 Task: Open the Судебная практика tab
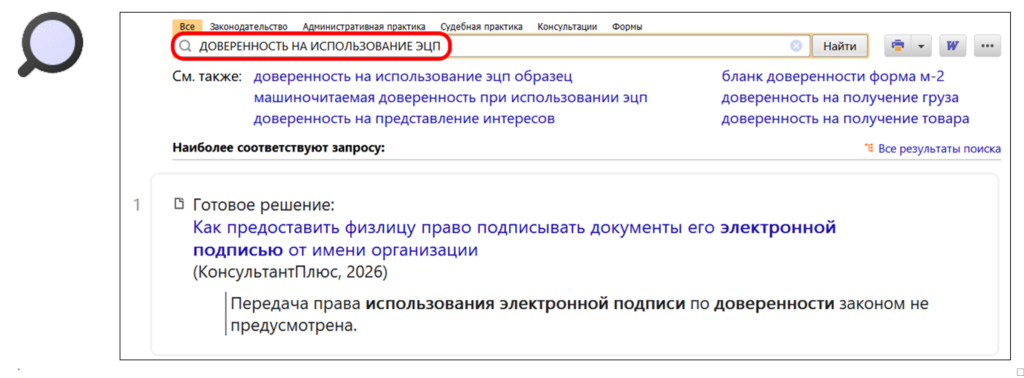(481, 27)
